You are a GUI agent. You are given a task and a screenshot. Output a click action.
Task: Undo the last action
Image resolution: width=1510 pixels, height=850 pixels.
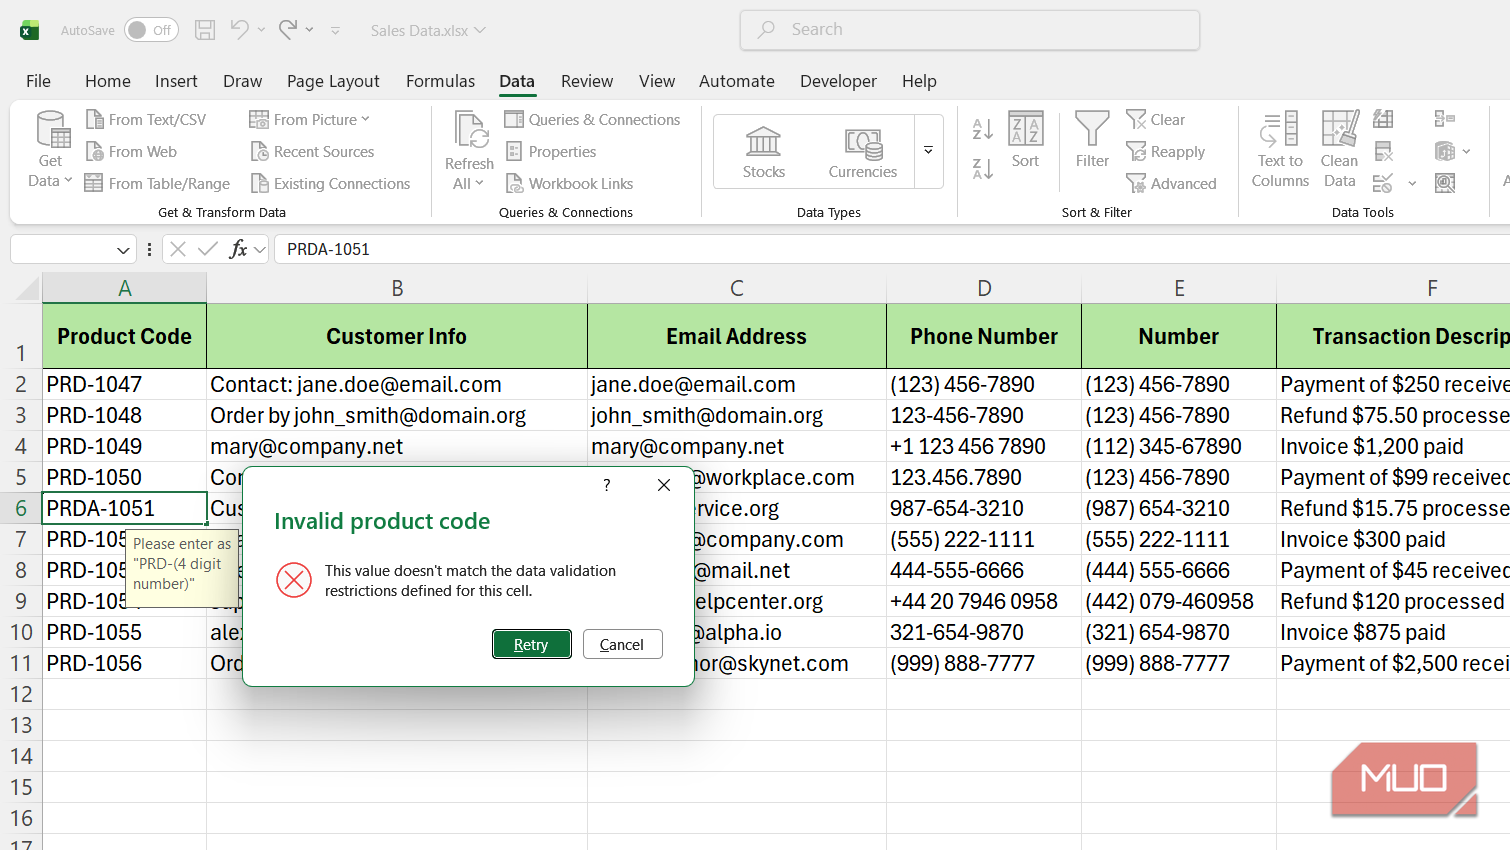click(x=240, y=30)
